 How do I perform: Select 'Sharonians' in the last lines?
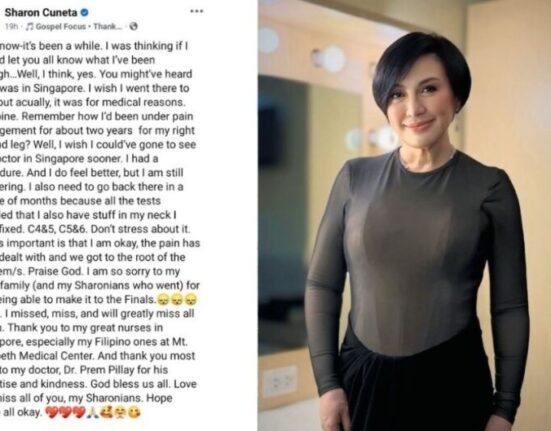tap(111, 398)
